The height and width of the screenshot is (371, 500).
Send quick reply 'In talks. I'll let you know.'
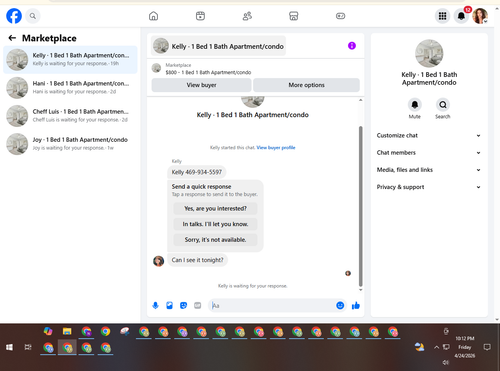pyautogui.click(x=215, y=224)
